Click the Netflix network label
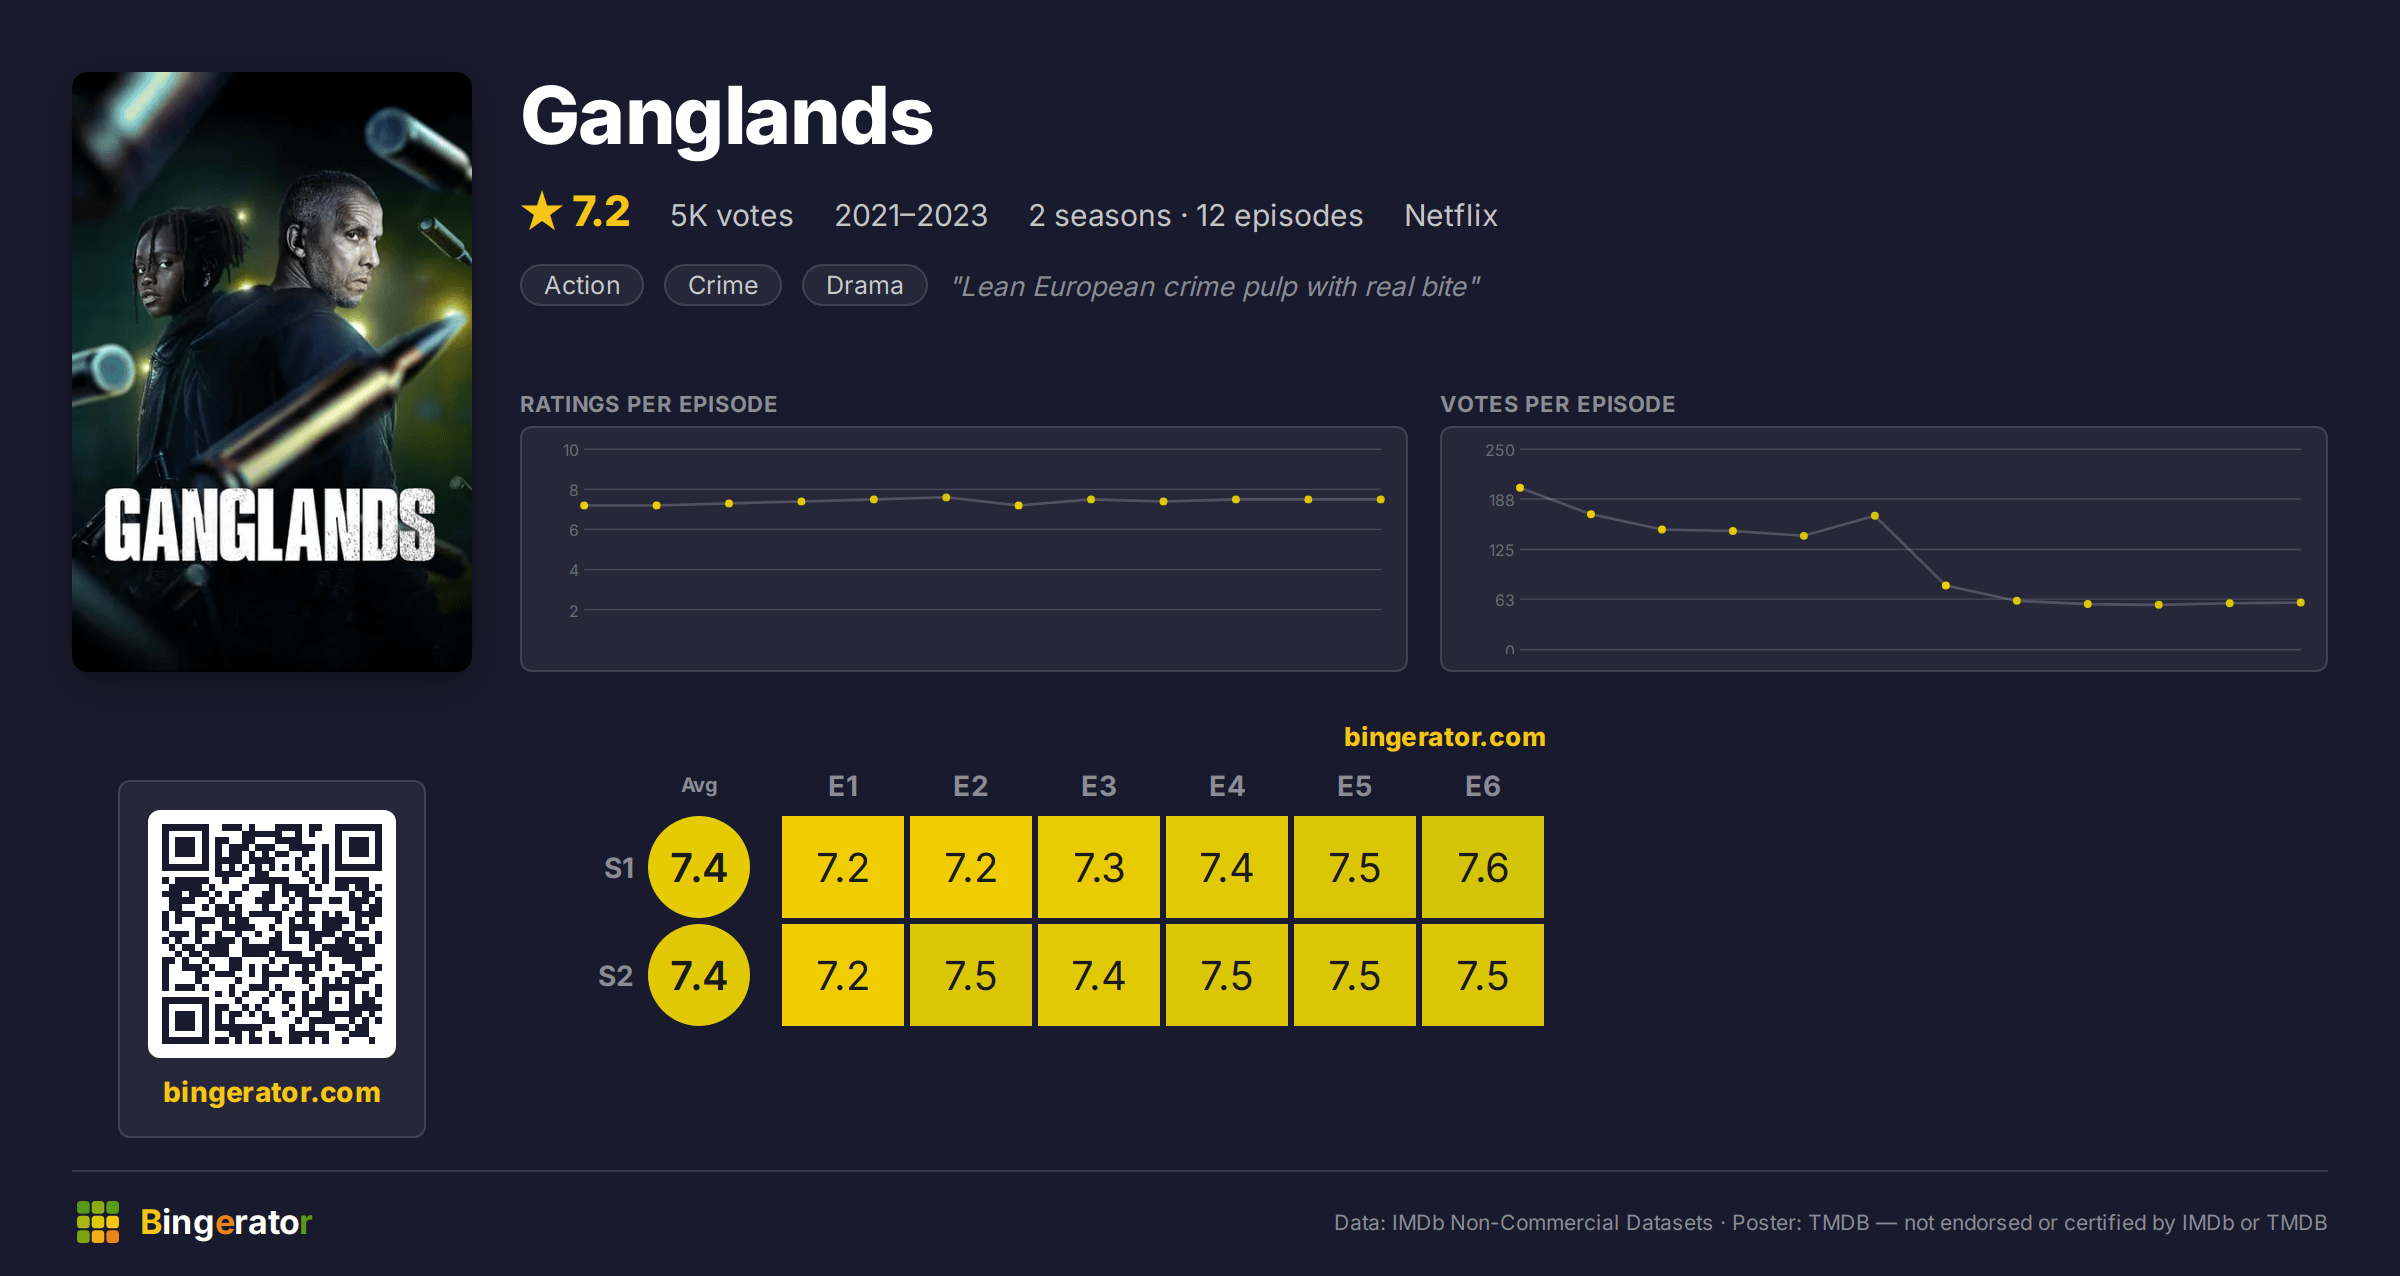Screen dimensions: 2400x1276 (x=1451, y=215)
